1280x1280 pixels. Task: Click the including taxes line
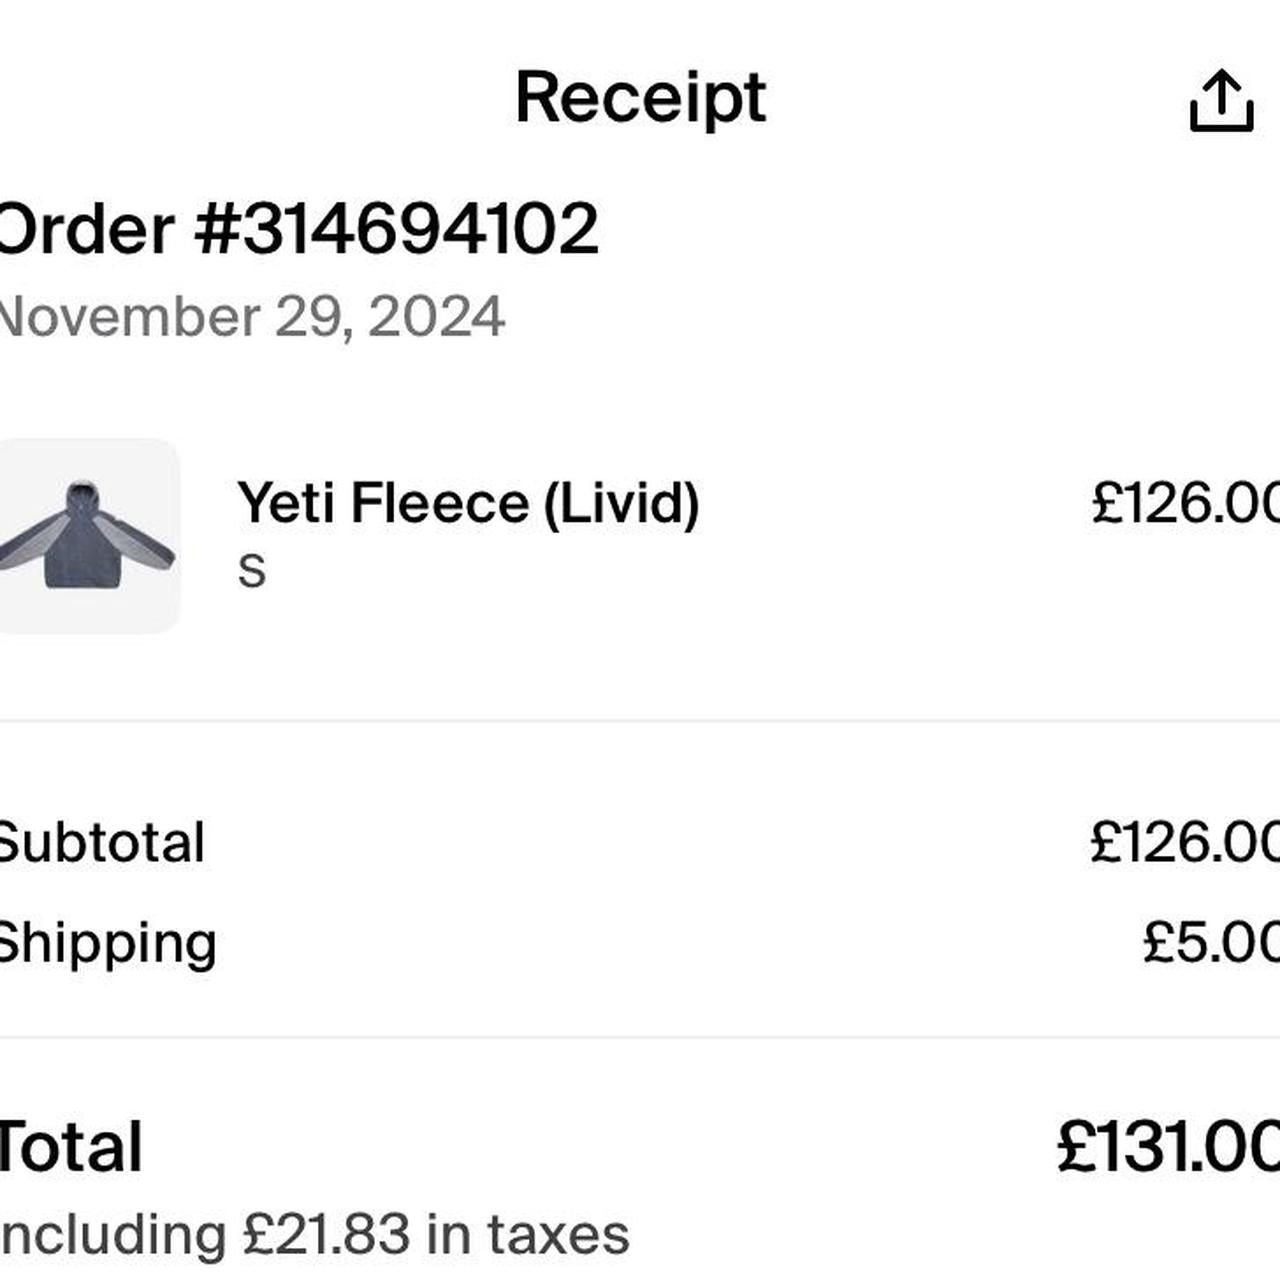pos(310,1232)
